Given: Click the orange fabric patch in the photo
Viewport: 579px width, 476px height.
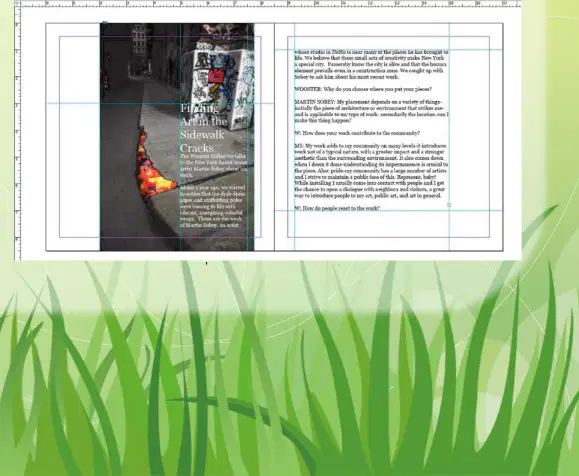Looking at the screenshot, I should [153, 168].
